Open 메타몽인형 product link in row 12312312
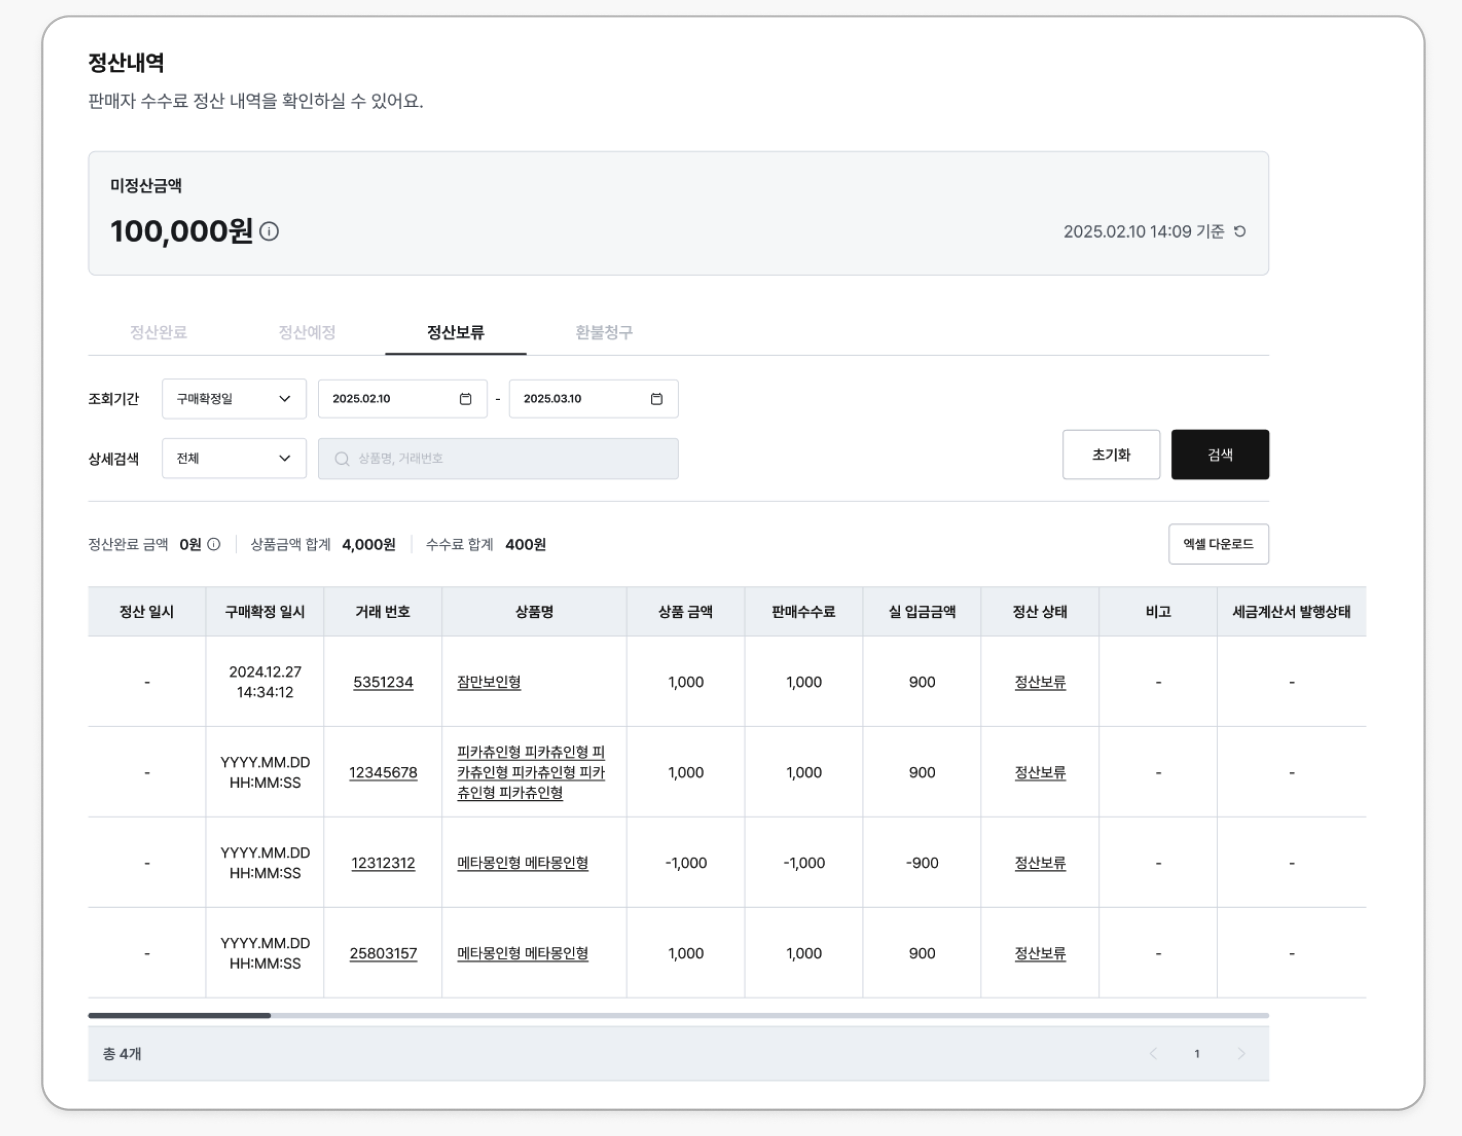Screen dimensions: 1462x1136 point(523,863)
